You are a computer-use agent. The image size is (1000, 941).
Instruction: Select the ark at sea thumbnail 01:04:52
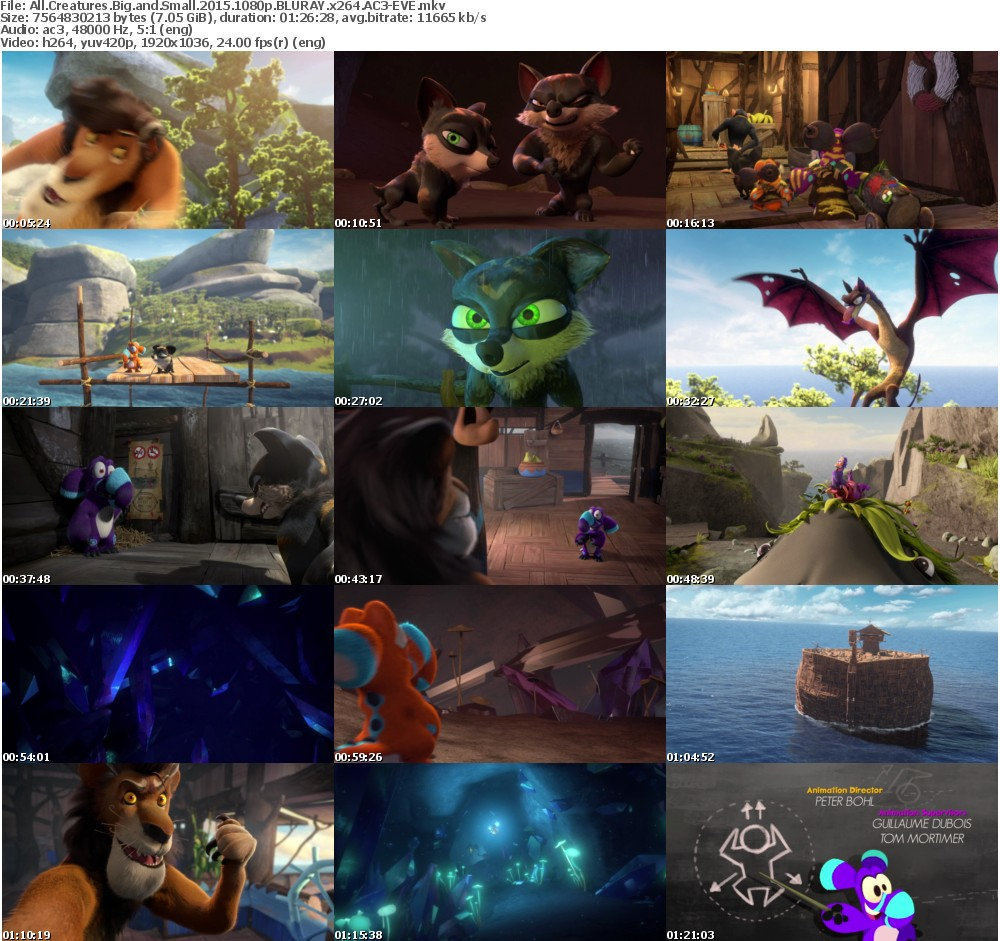coord(832,674)
